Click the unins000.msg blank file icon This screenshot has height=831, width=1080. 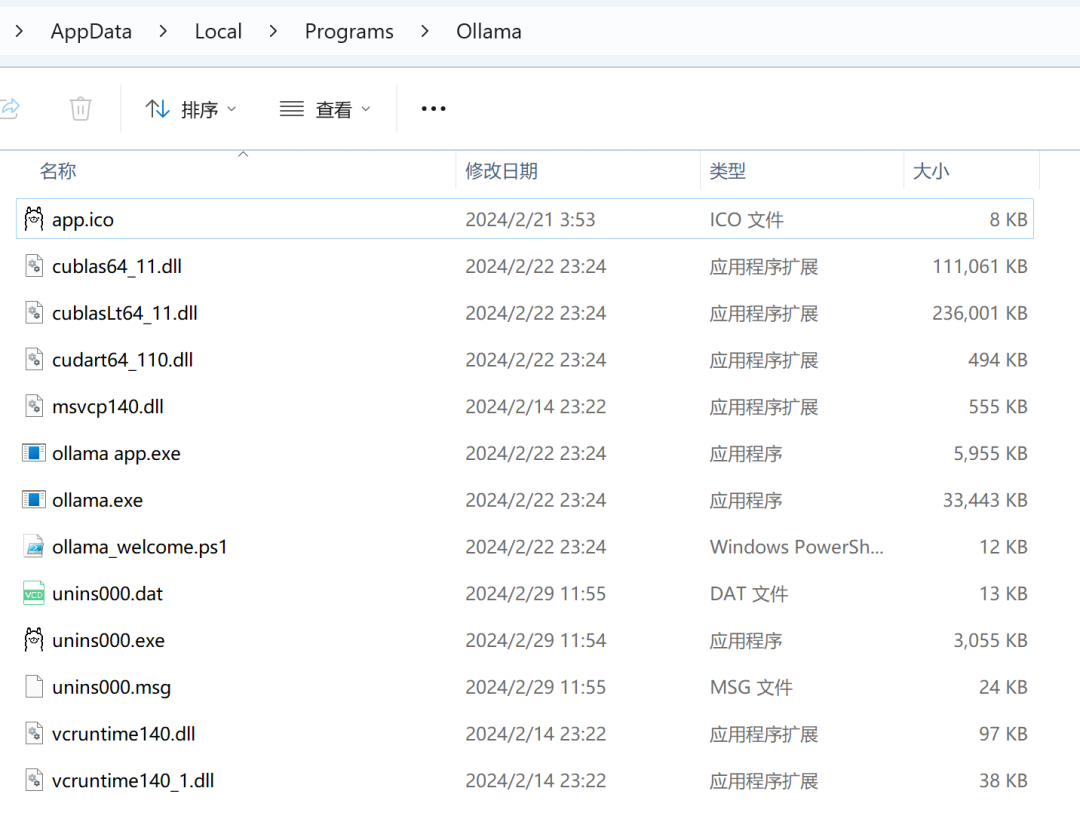(34, 687)
